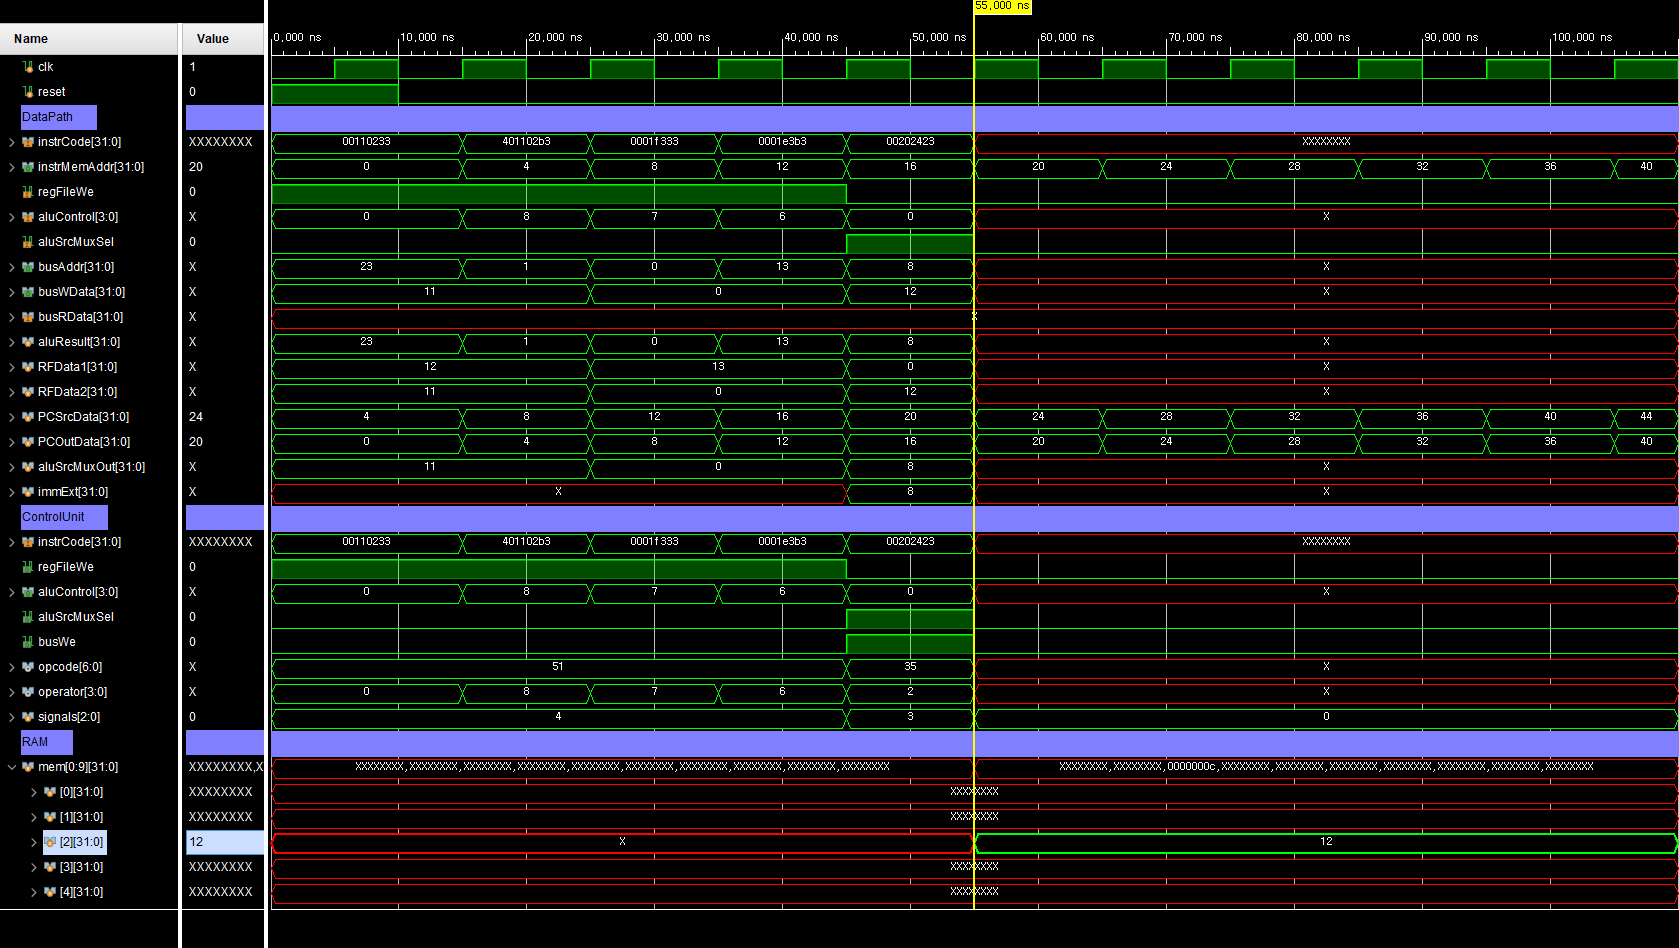Click the [3][31:0] element icon
The height and width of the screenshot is (948, 1679).
pos(50,867)
